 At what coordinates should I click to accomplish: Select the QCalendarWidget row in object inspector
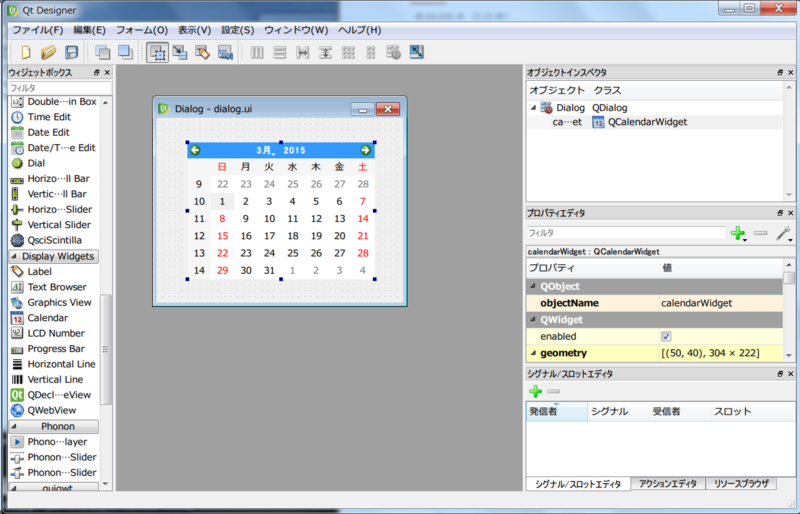(x=655, y=122)
